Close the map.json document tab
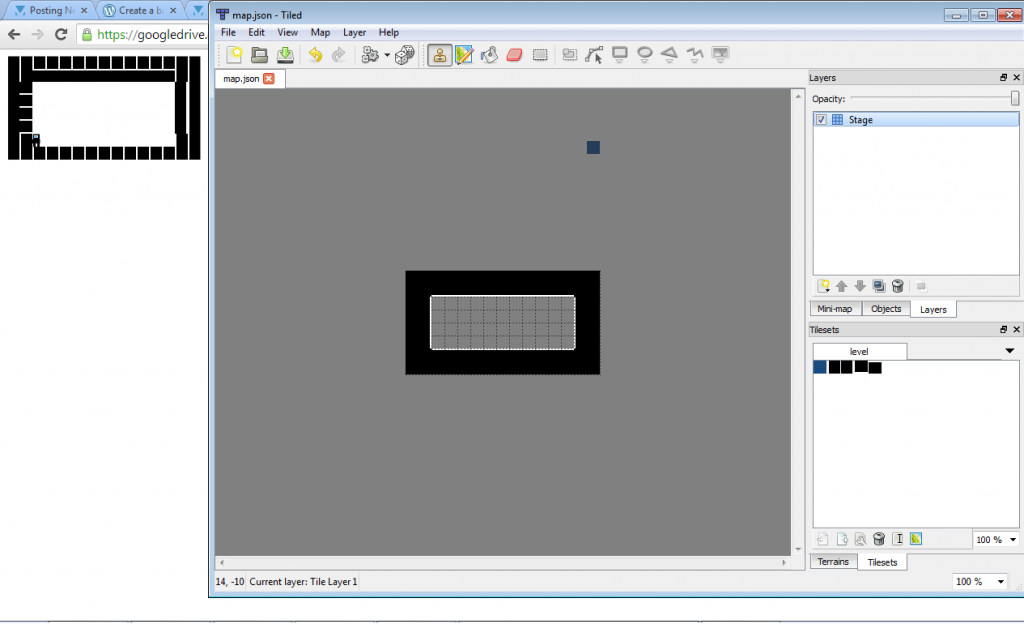 point(268,79)
